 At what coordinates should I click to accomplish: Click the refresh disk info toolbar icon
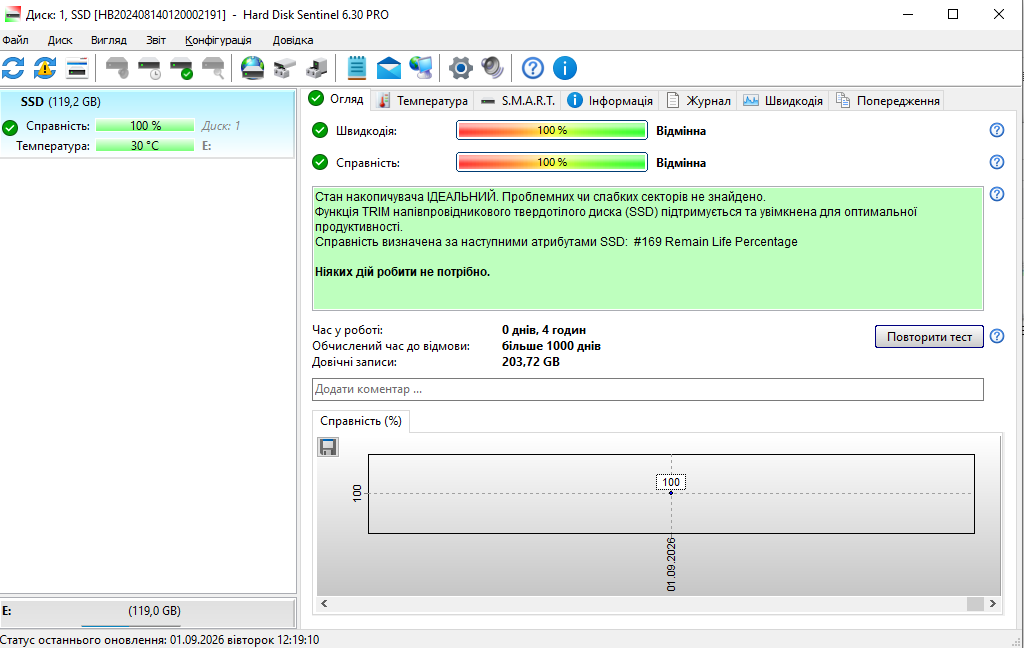click(x=13, y=68)
